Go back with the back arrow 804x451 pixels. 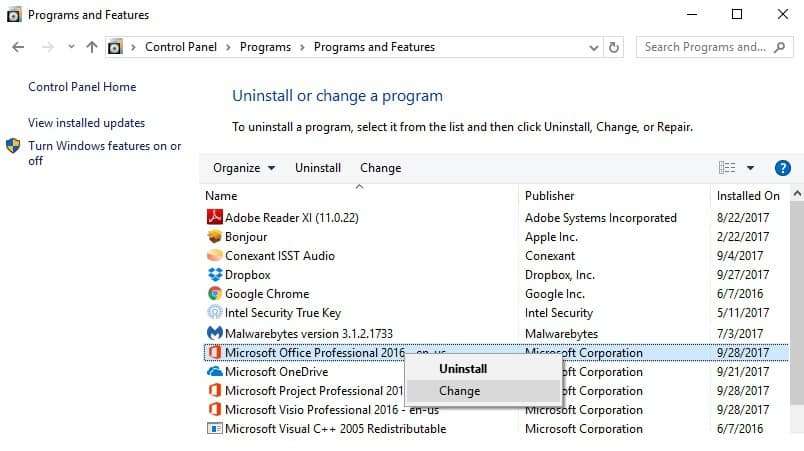tap(18, 47)
